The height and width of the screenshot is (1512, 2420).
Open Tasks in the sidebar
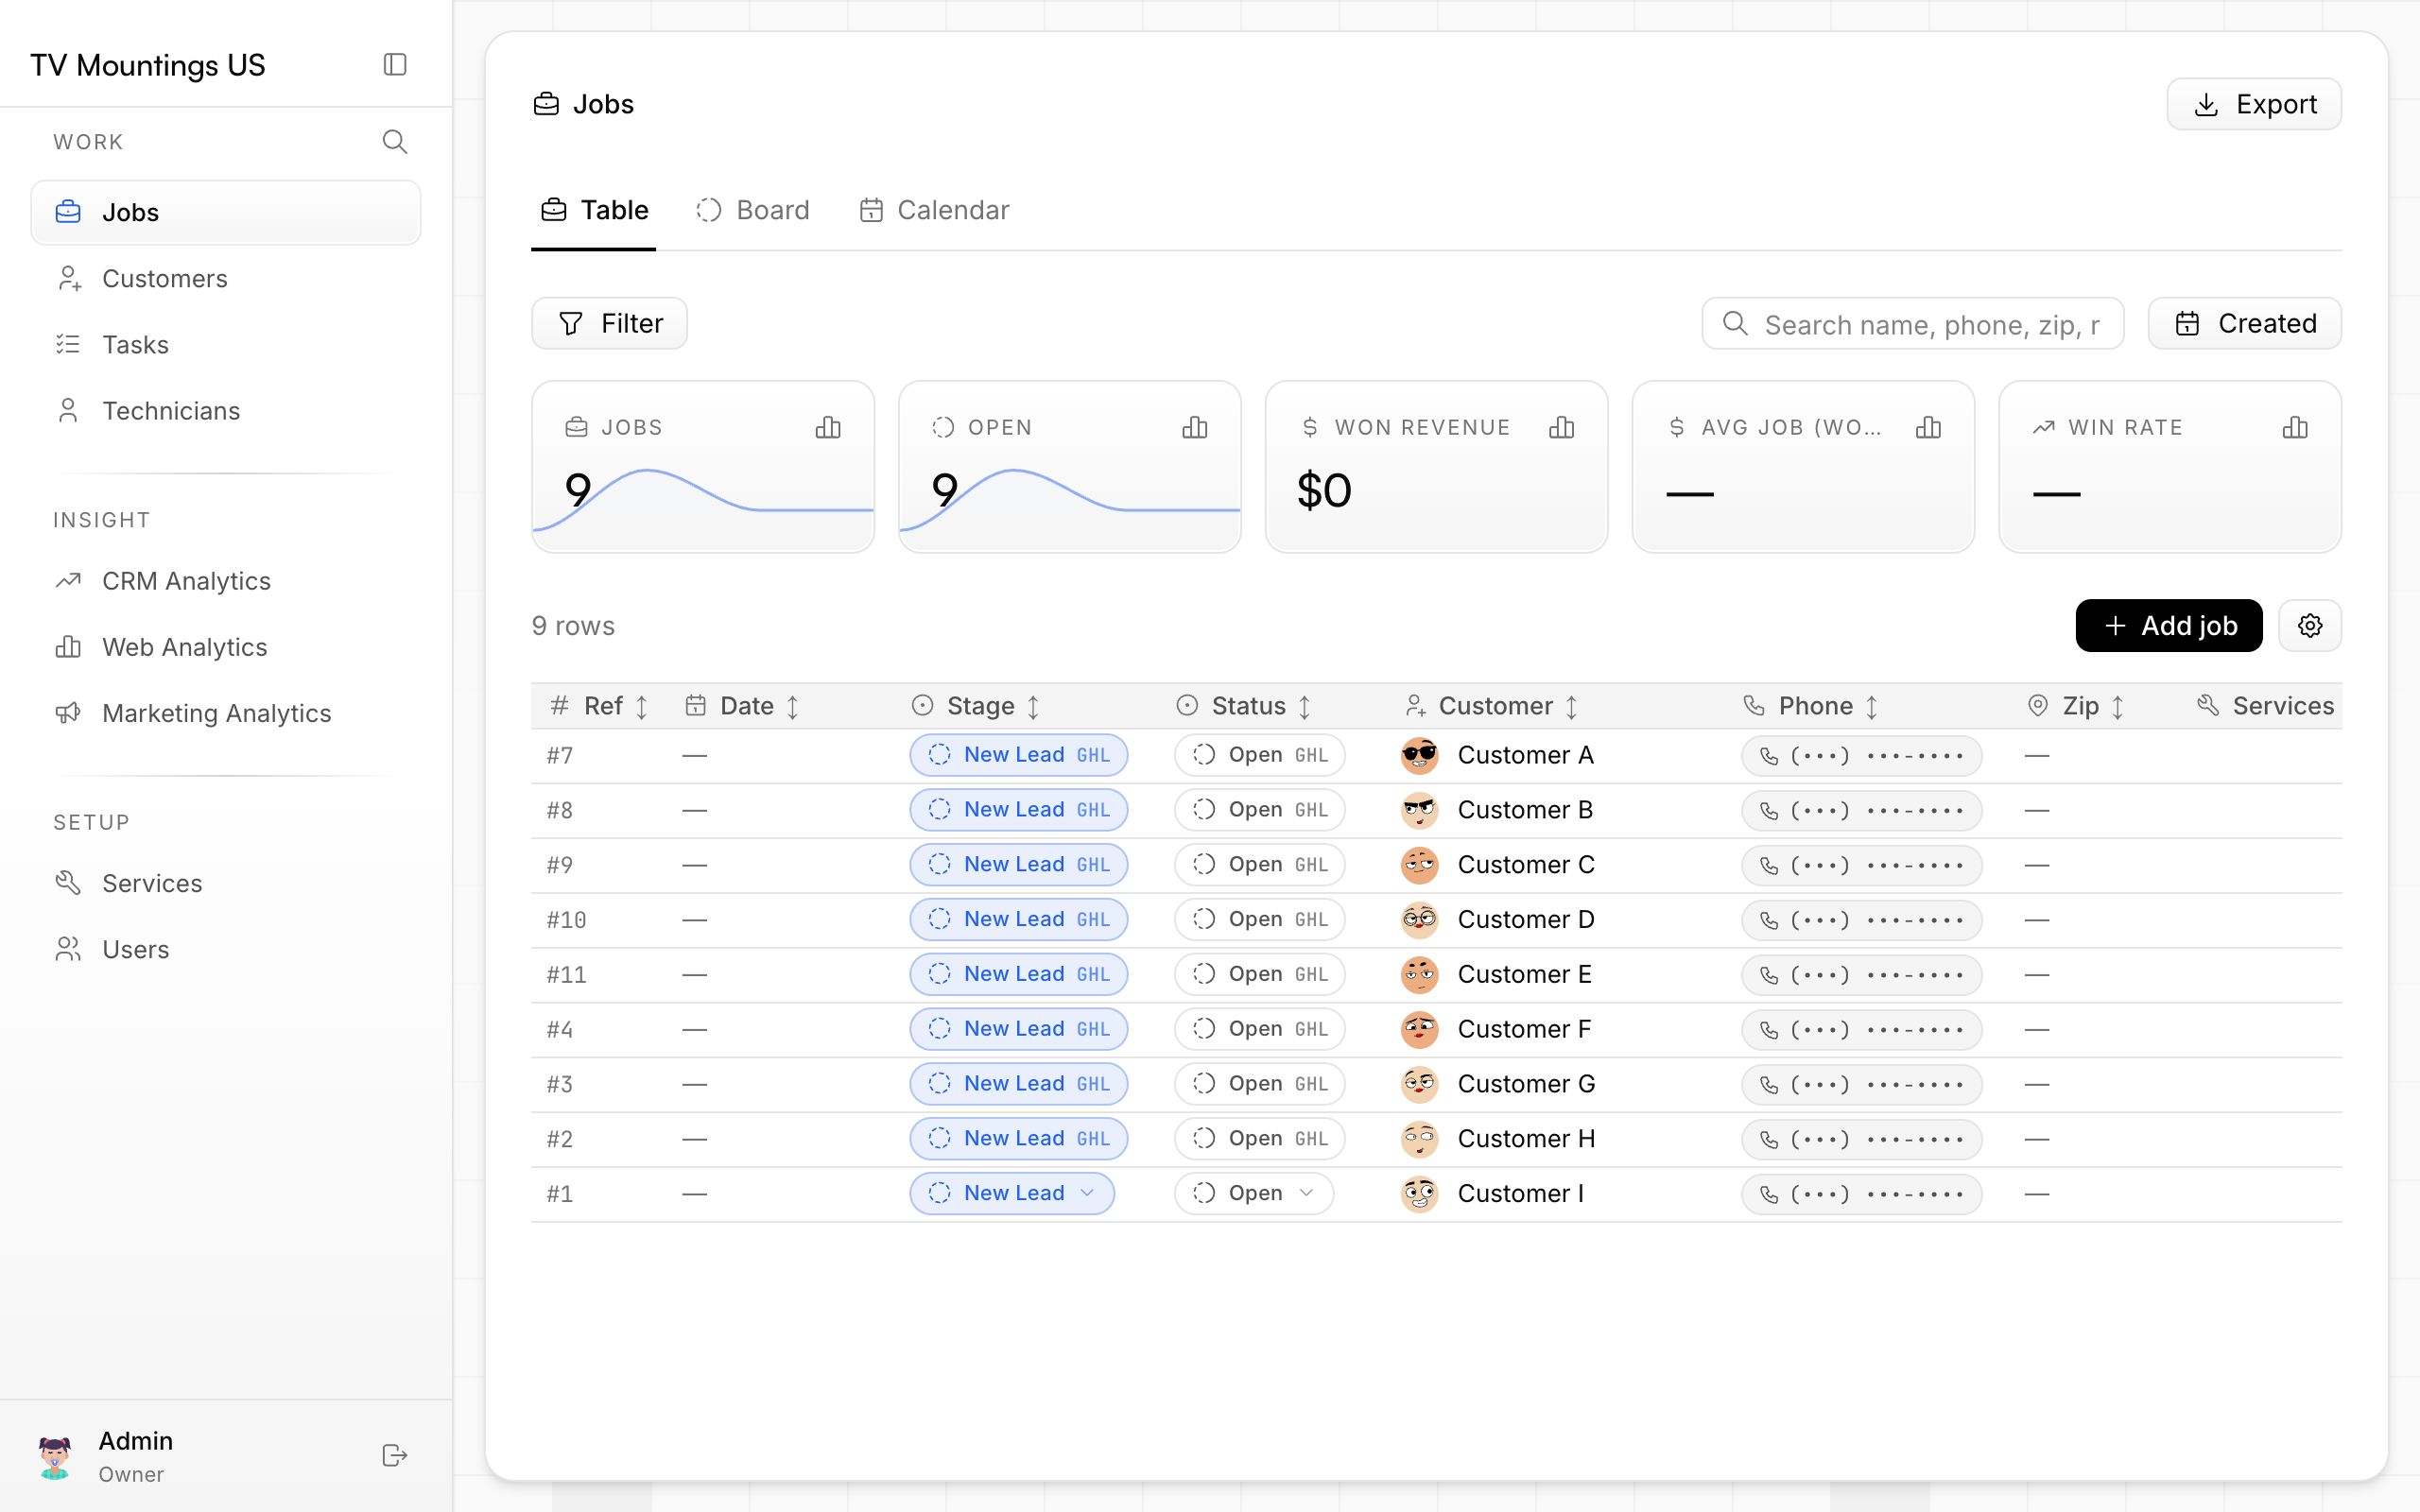click(226, 345)
